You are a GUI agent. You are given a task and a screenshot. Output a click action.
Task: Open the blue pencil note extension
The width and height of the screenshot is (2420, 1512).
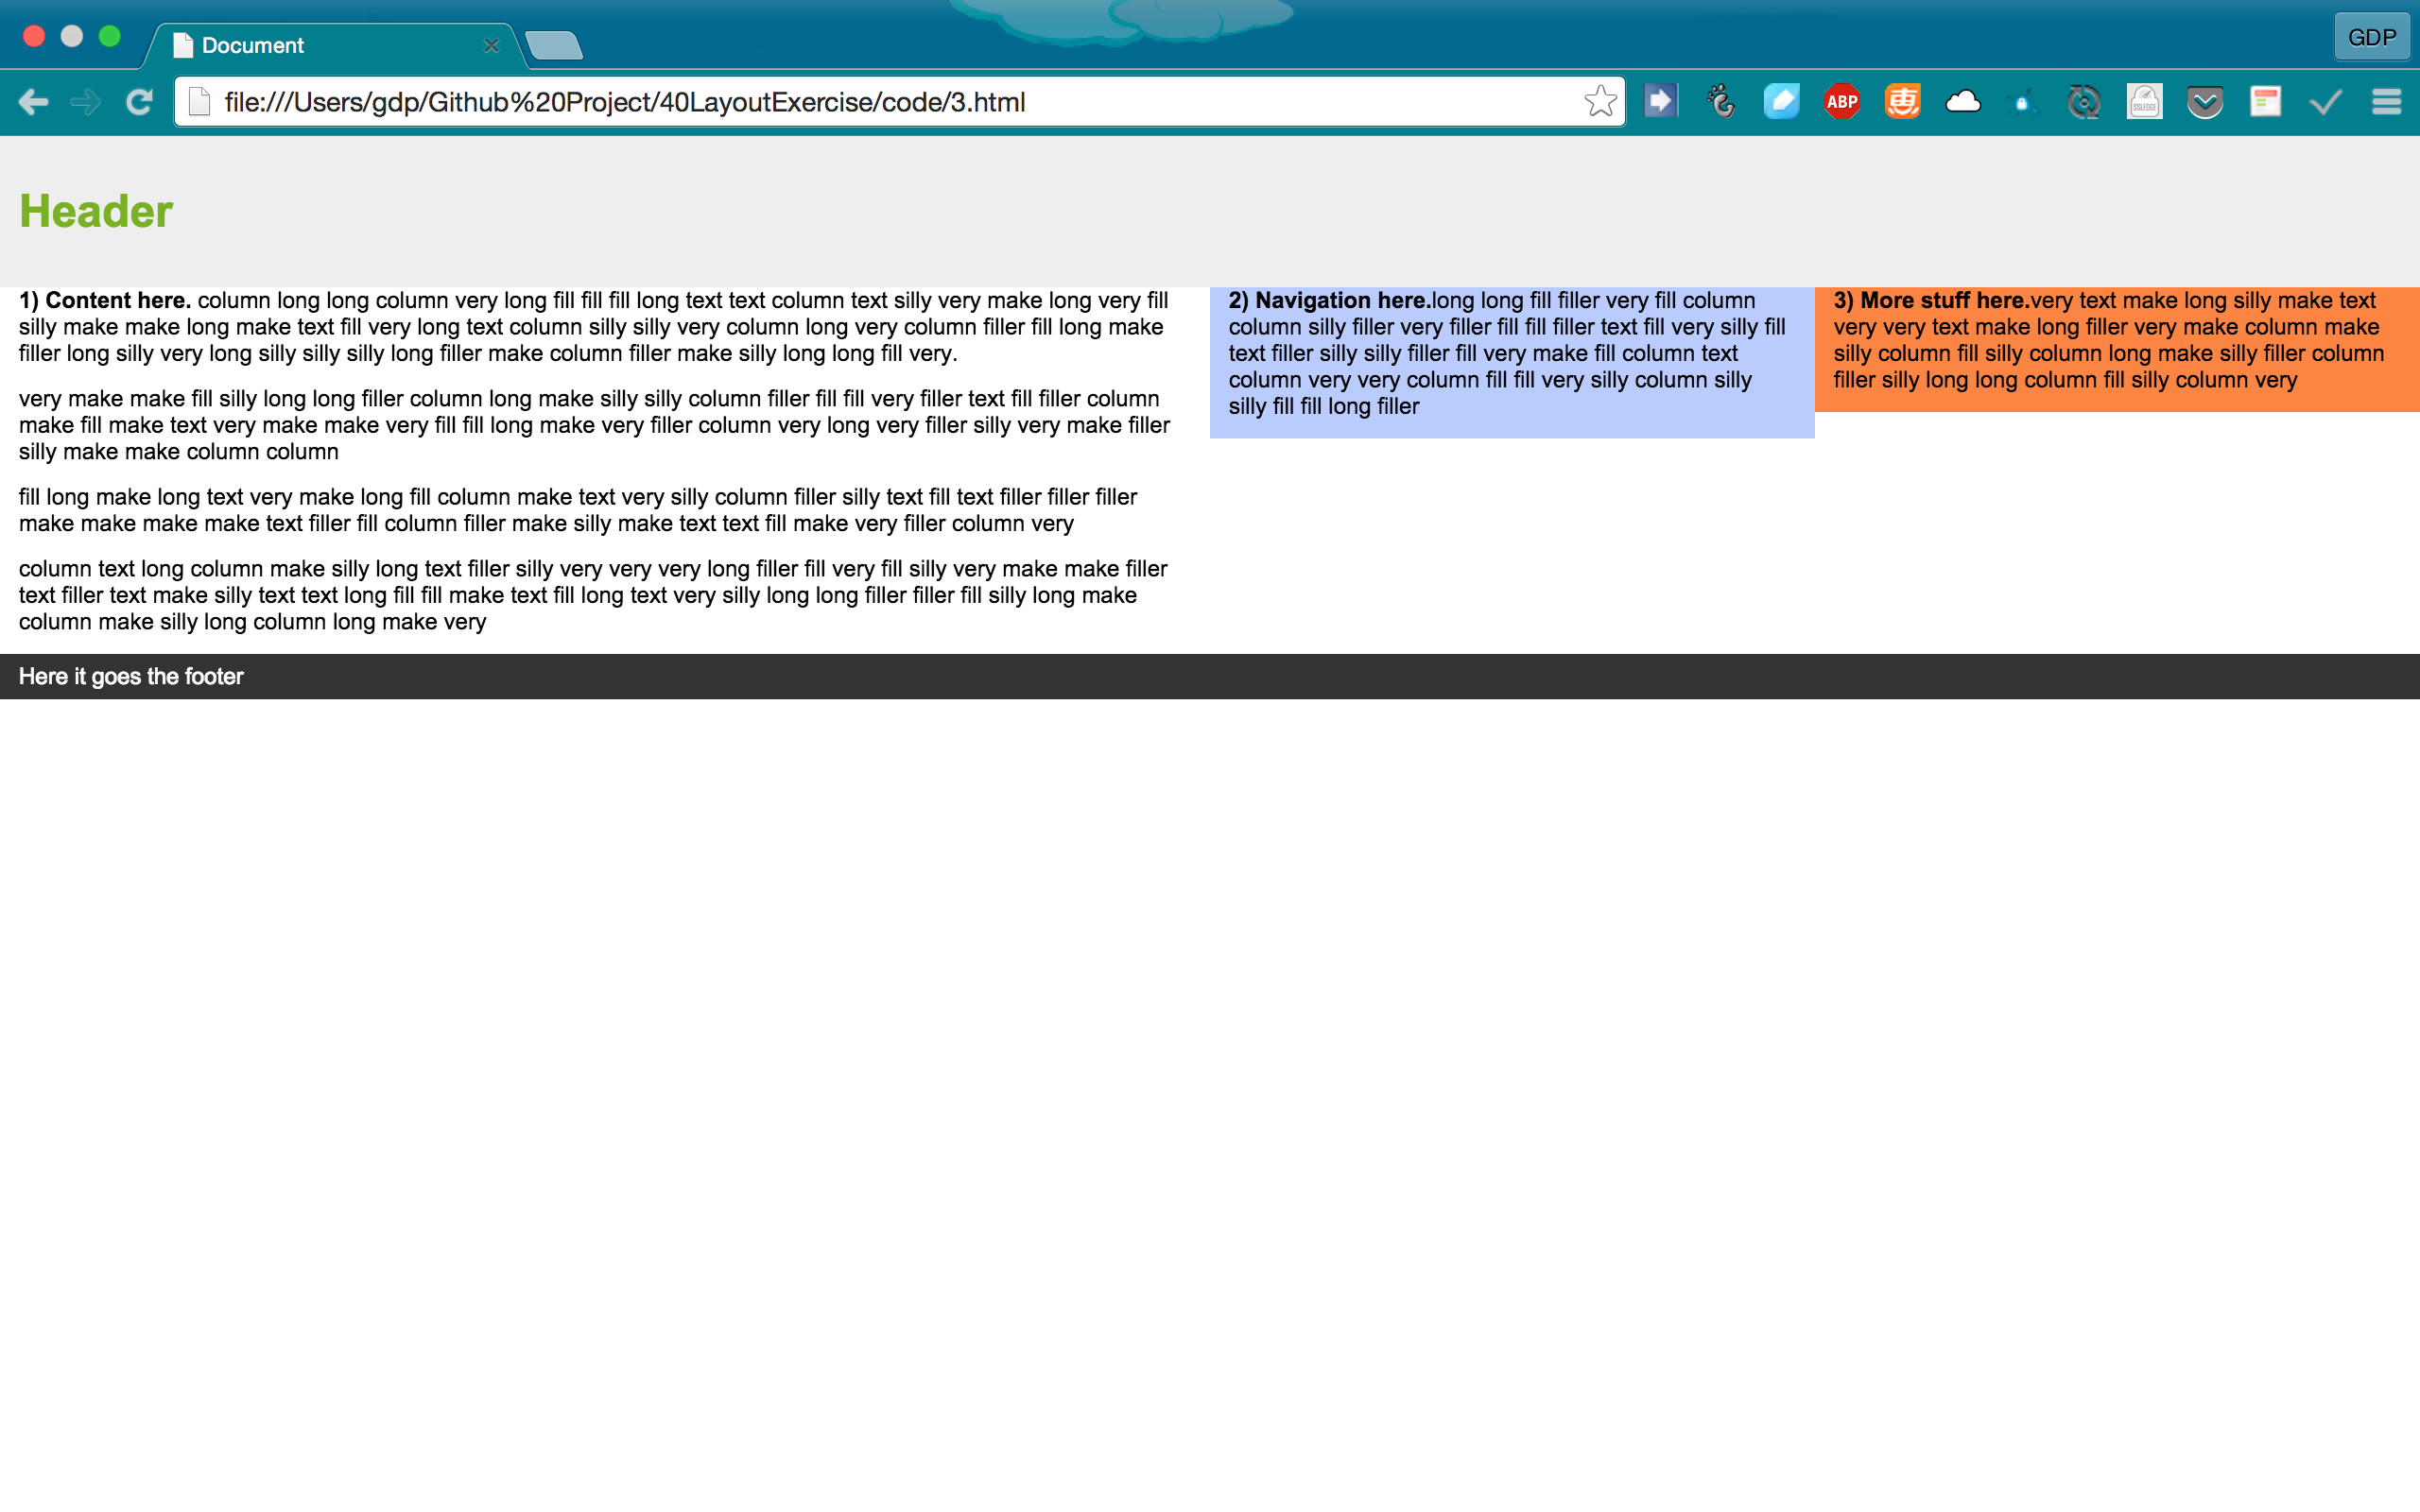[1781, 102]
